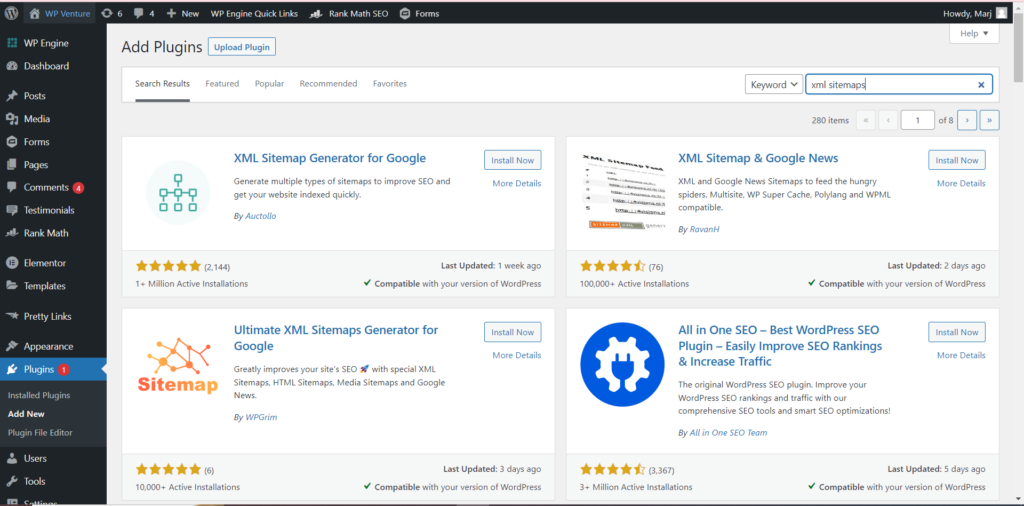Open the Rank Math SEO chart icon
This screenshot has height=506, width=1024.
317,13
